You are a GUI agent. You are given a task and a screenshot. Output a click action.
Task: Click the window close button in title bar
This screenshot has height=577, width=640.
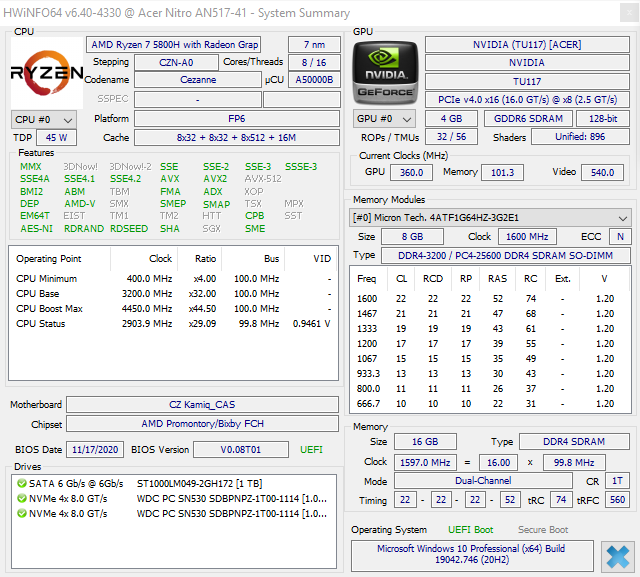tap(629, 13)
